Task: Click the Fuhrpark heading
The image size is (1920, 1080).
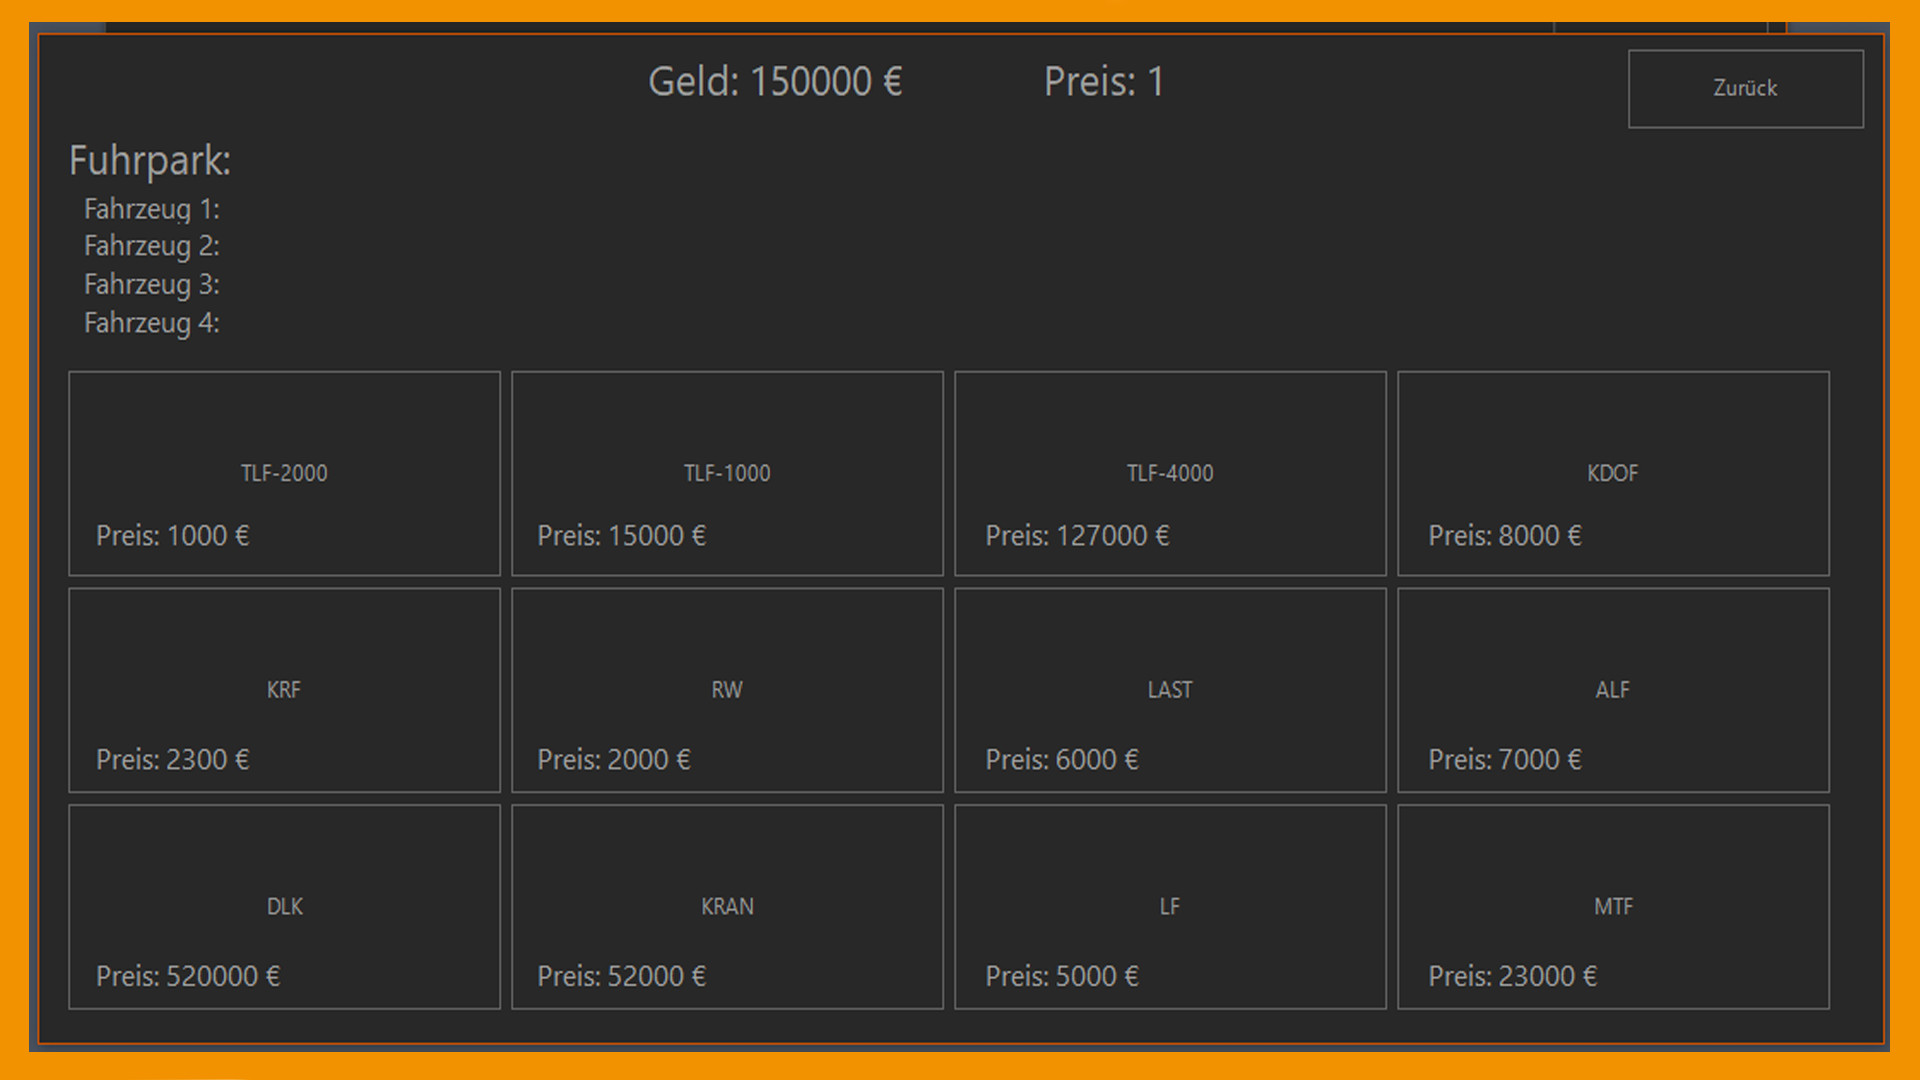Action: tap(150, 161)
